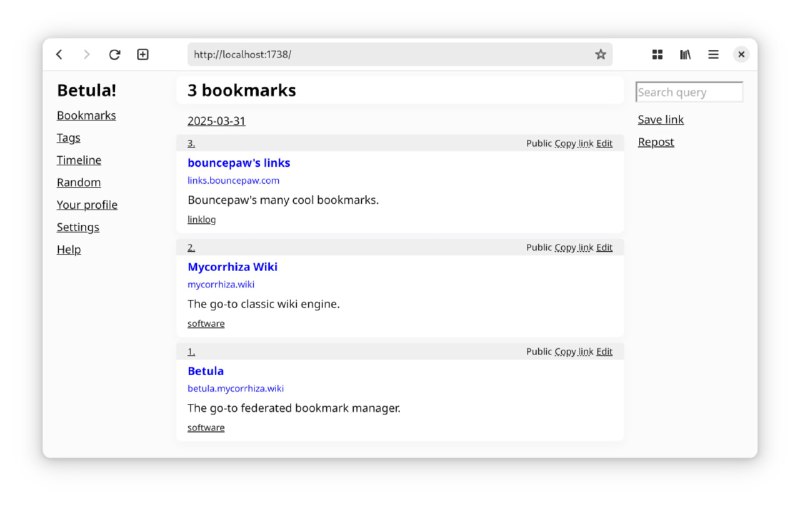Open the tab overview grid icon
This screenshot has width=800, height=505.
pyautogui.click(x=657, y=55)
